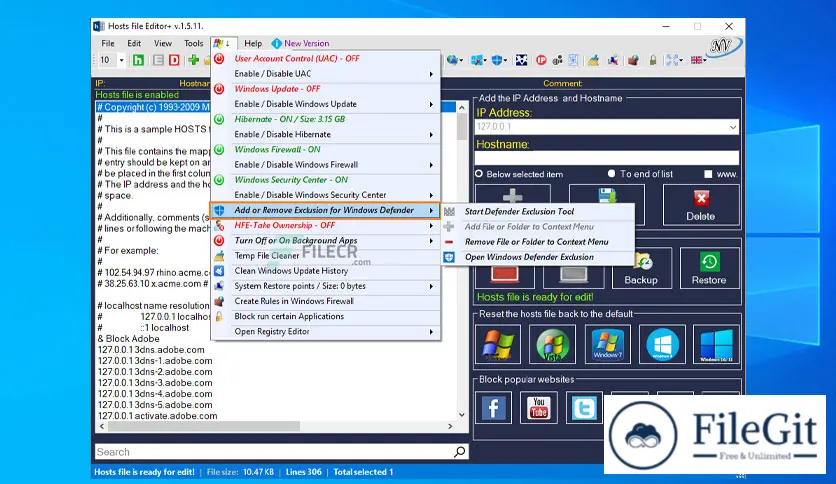Choose Open Windows Defender Exclusion
Screen dimensions: 836x484
(x=538, y=257)
